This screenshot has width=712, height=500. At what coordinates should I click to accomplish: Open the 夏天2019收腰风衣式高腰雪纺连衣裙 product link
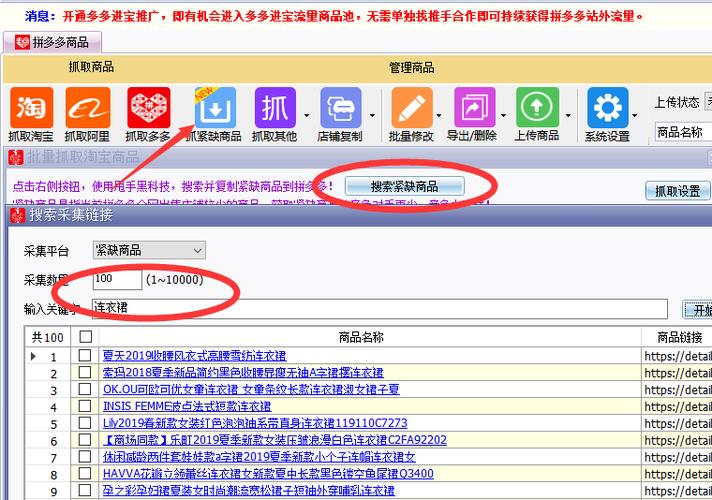(194, 356)
